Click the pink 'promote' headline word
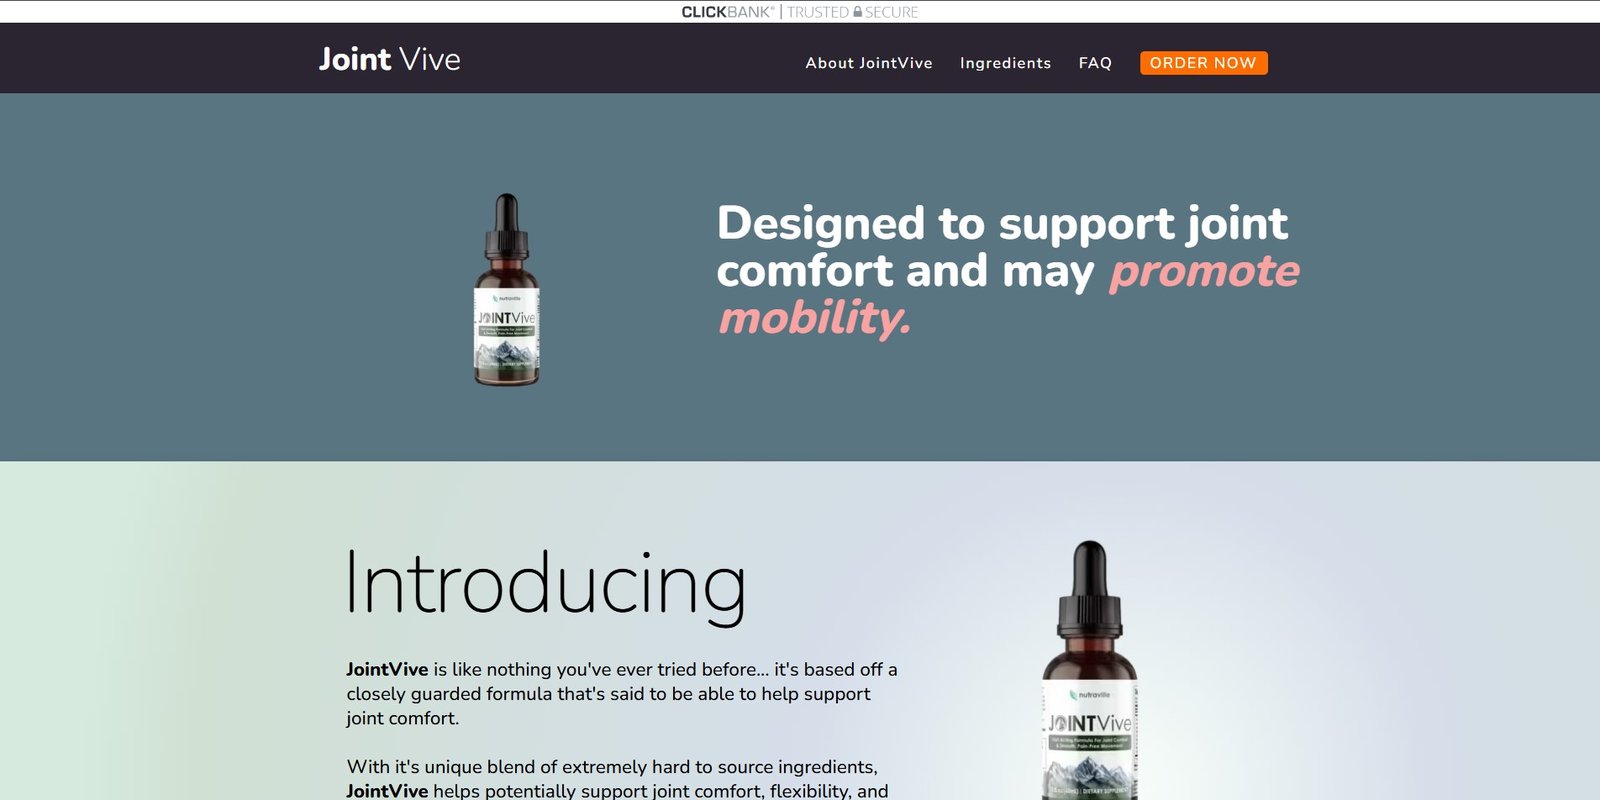Image resolution: width=1600 pixels, height=800 pixels. [x=1203, y=271]
